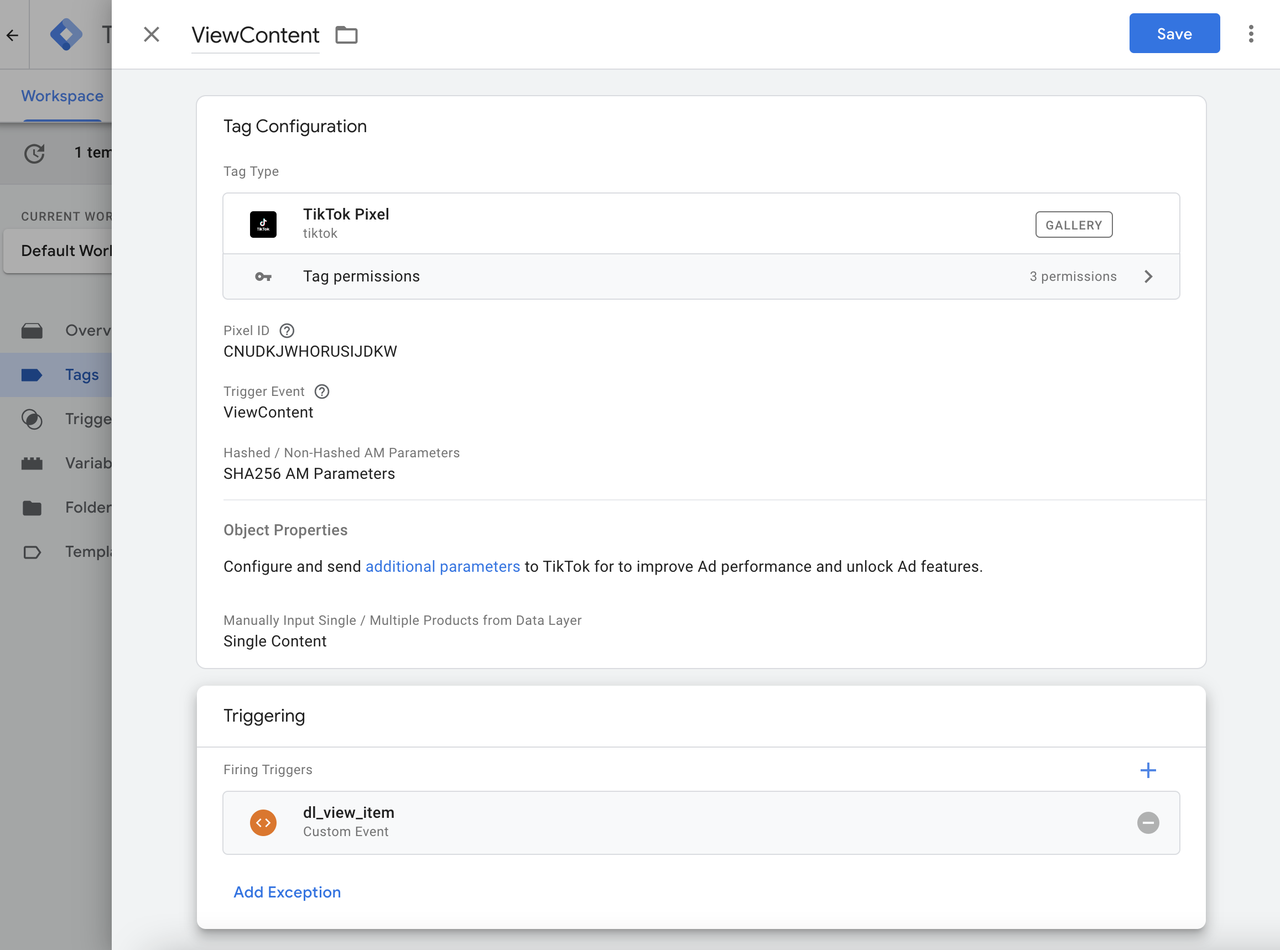Click the history refresh icon in background

[35, 153]
